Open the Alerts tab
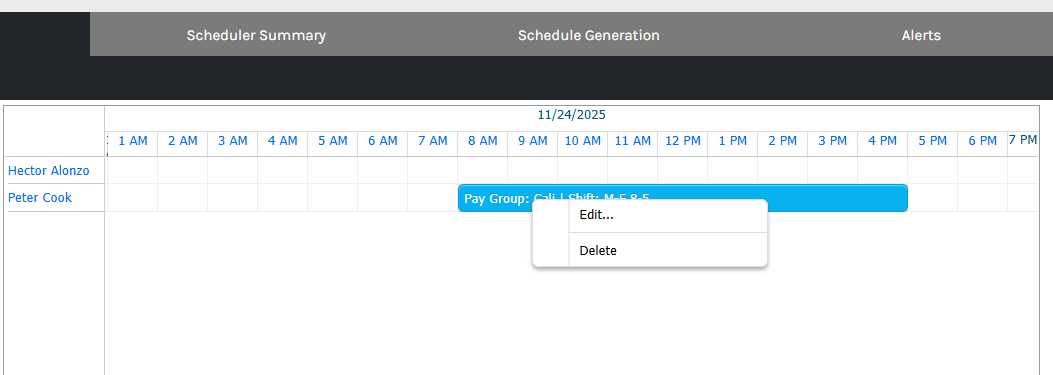Screen dimensions: 1053x375 point(921,36)
